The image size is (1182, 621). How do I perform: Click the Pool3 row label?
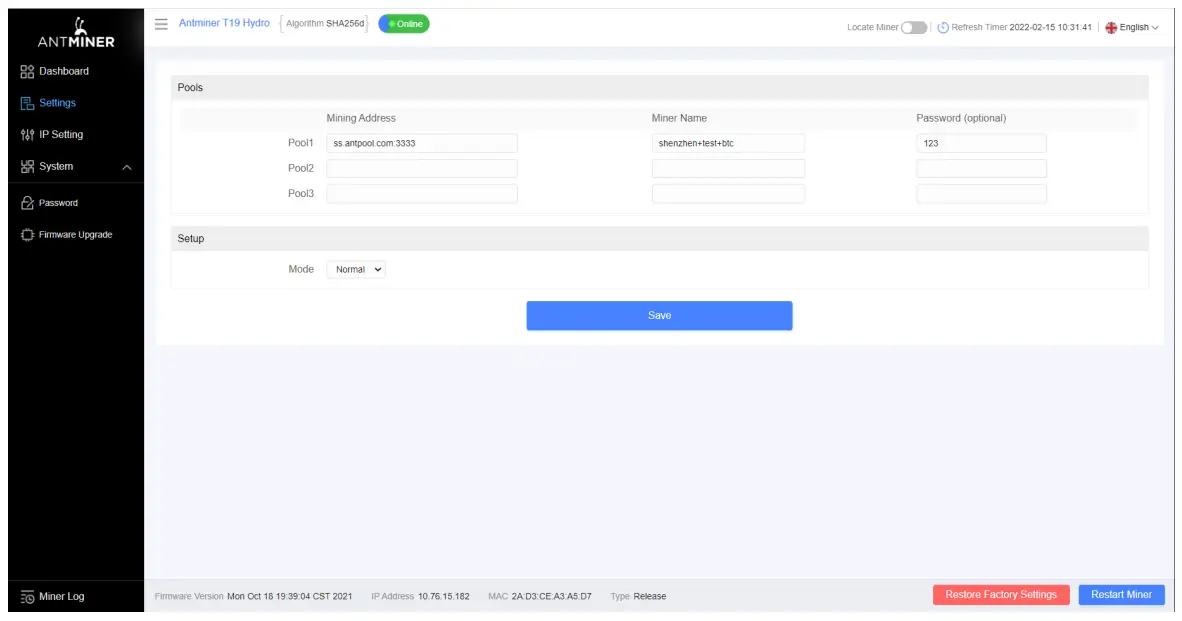300,194
